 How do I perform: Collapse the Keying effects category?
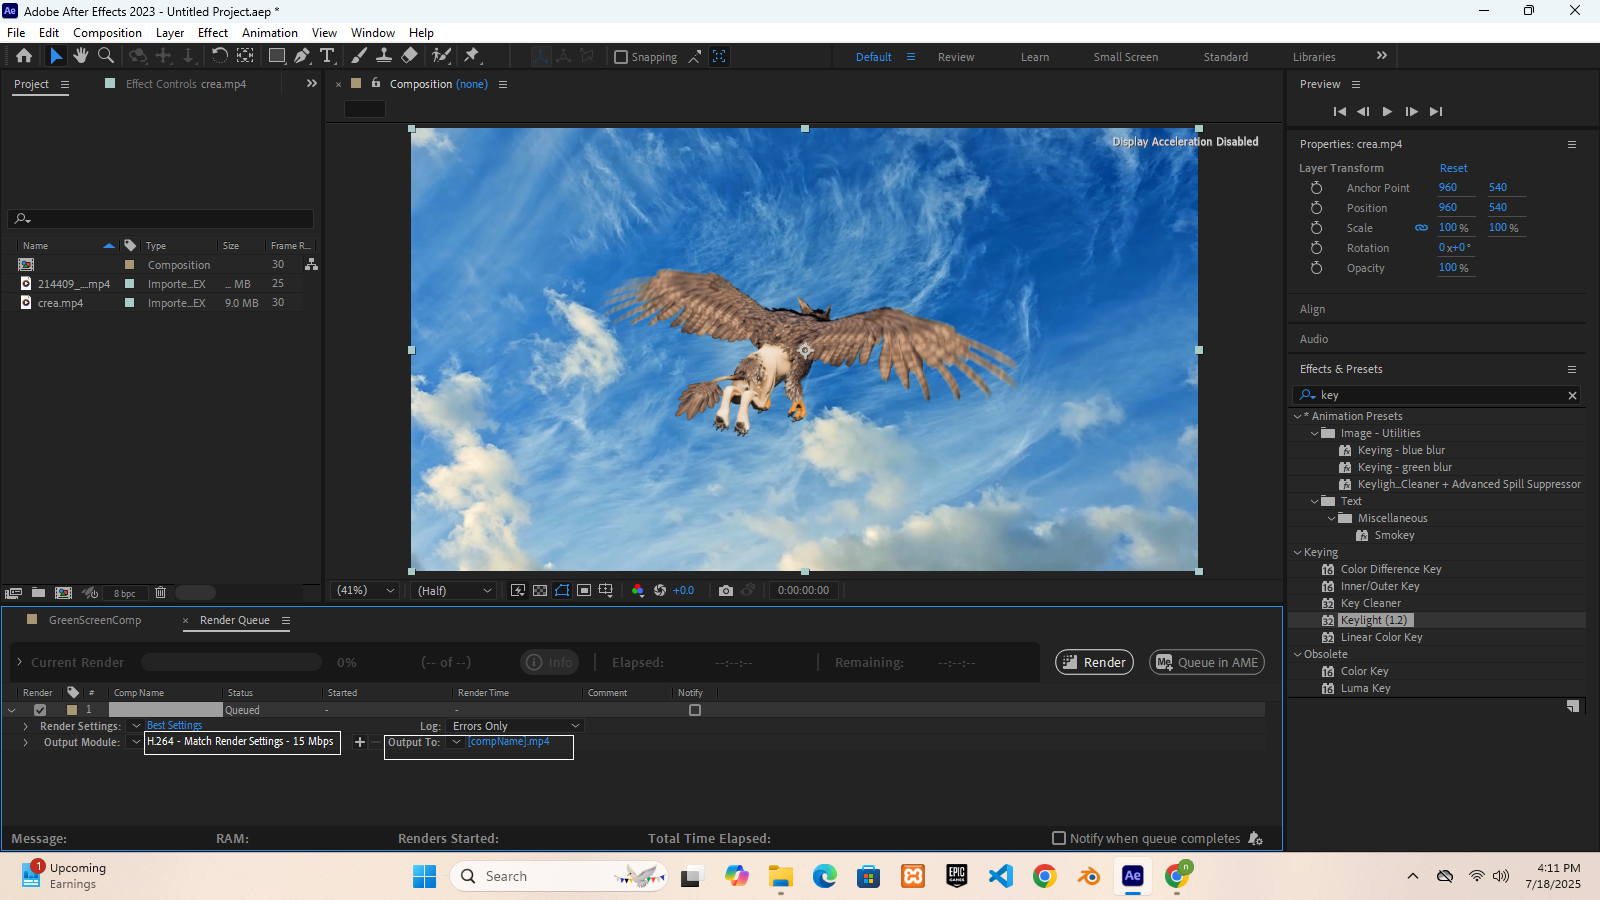tap(1298, 552)
